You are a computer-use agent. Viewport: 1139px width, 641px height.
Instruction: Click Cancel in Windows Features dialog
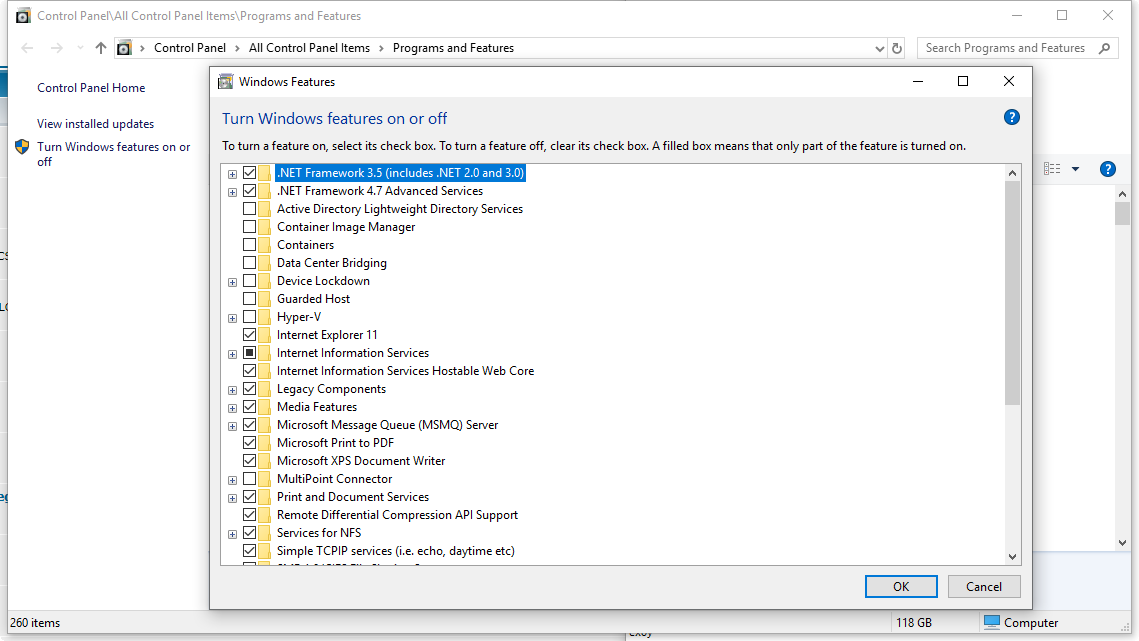[984, 586]
